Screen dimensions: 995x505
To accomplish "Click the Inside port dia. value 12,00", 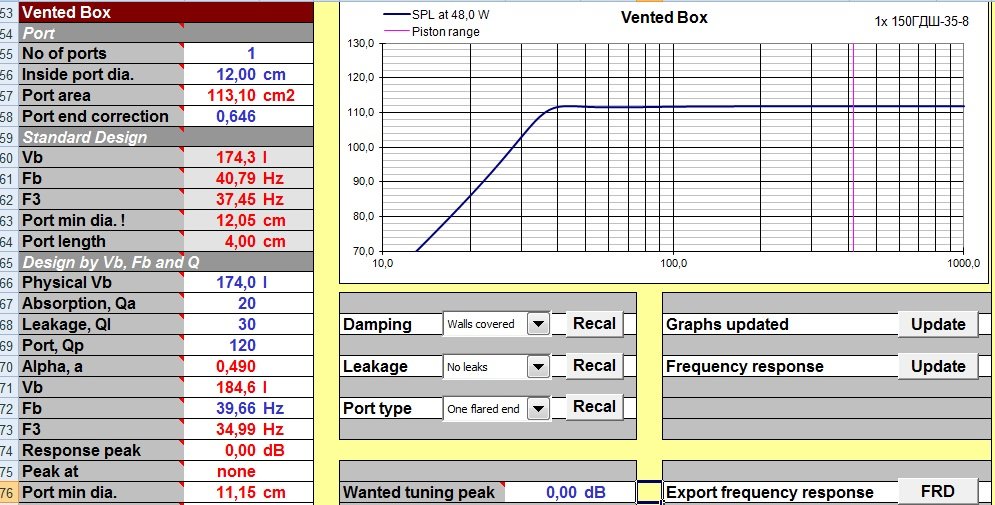I will [250, 75].
